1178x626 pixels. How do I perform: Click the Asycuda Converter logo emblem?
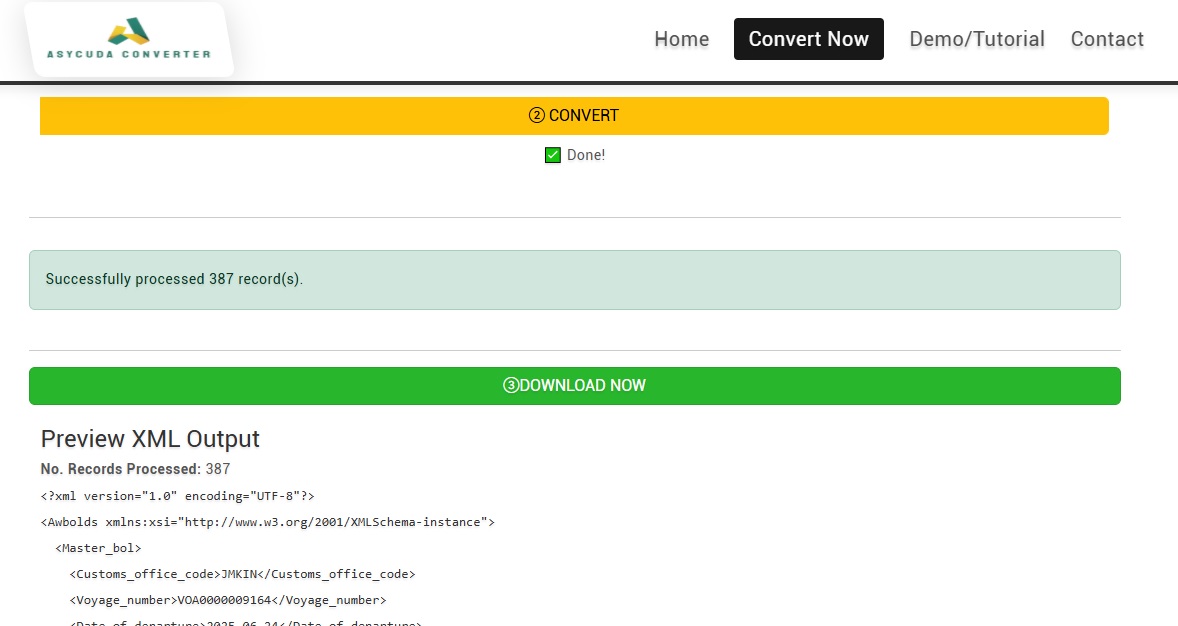128,31
